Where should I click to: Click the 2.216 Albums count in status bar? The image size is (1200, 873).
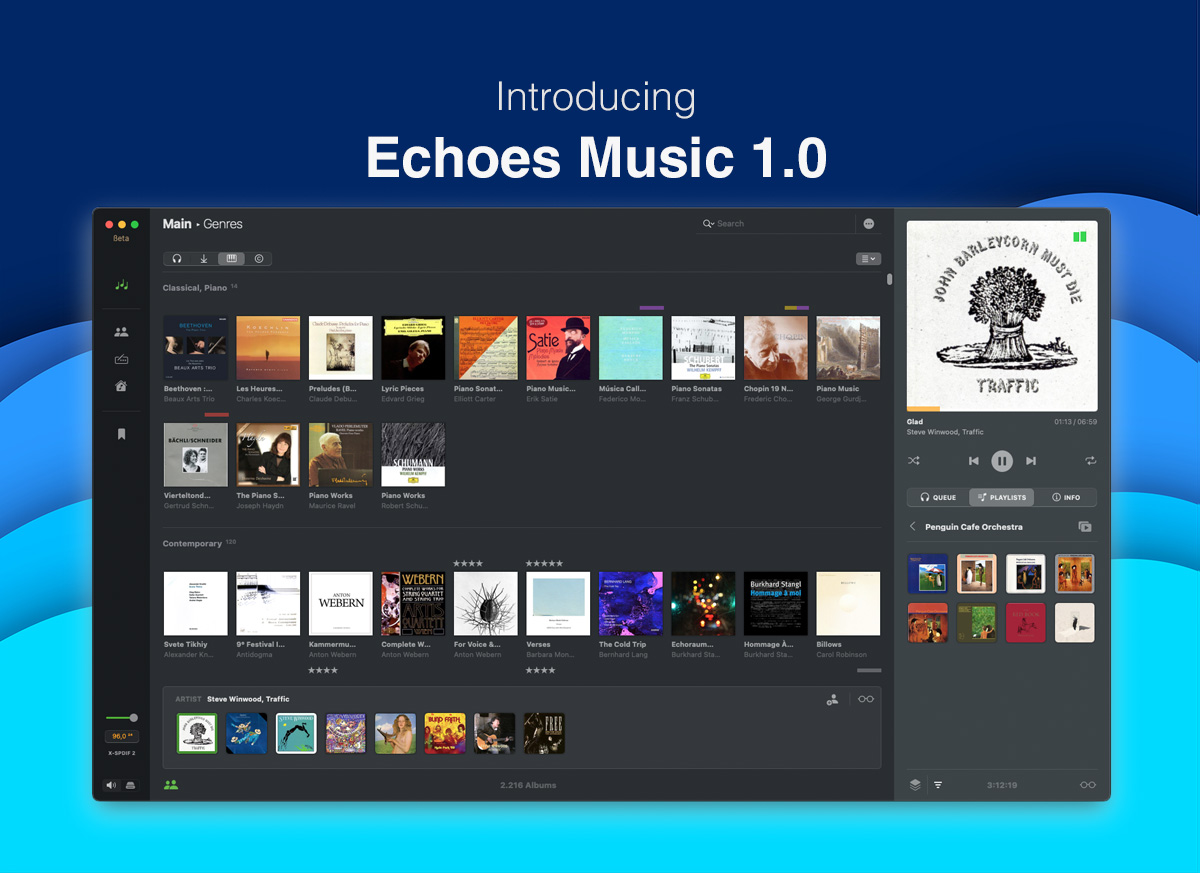tap(528, 785)
